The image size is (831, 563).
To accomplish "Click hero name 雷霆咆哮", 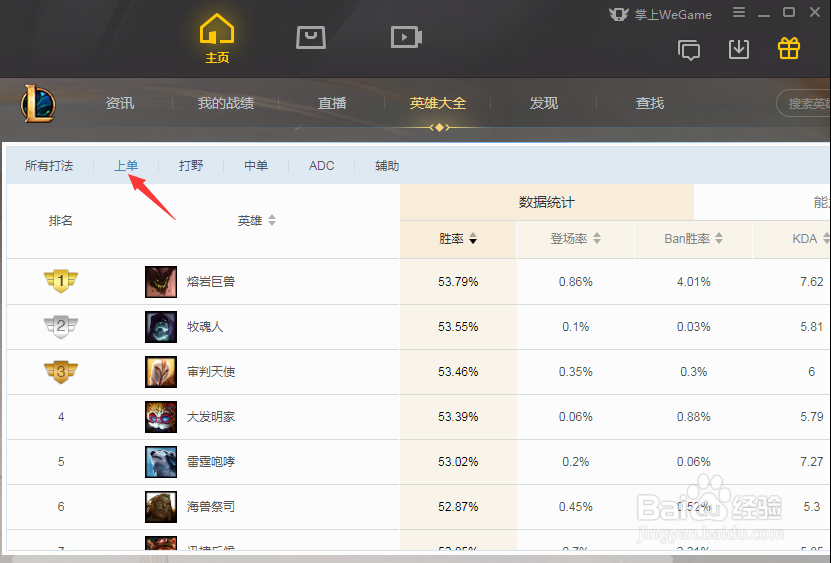I will (211, 462).
